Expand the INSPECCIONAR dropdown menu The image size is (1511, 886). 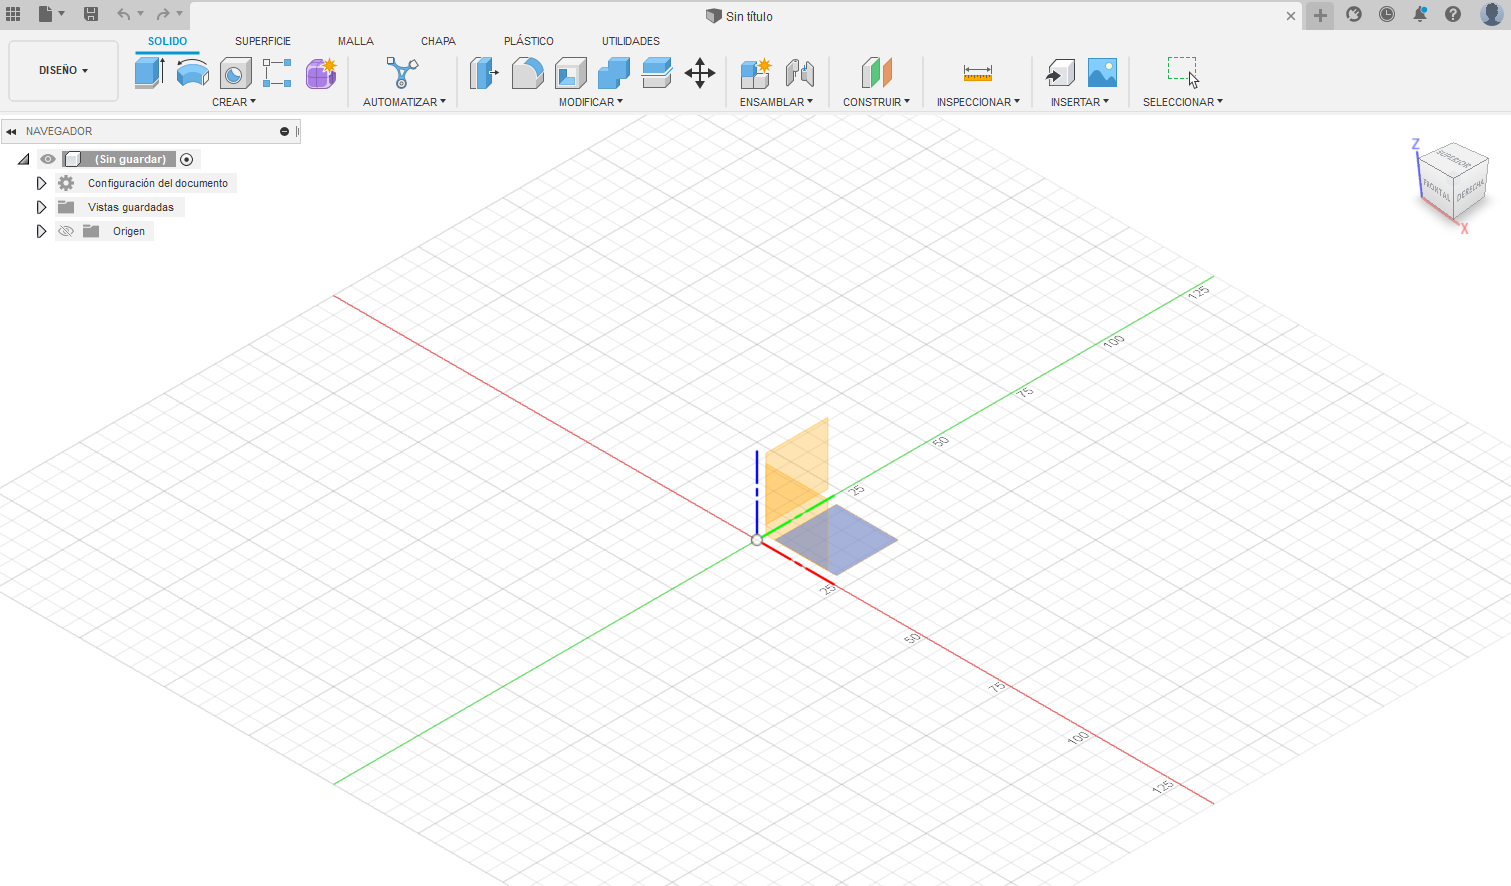click(x=978, y=102)
